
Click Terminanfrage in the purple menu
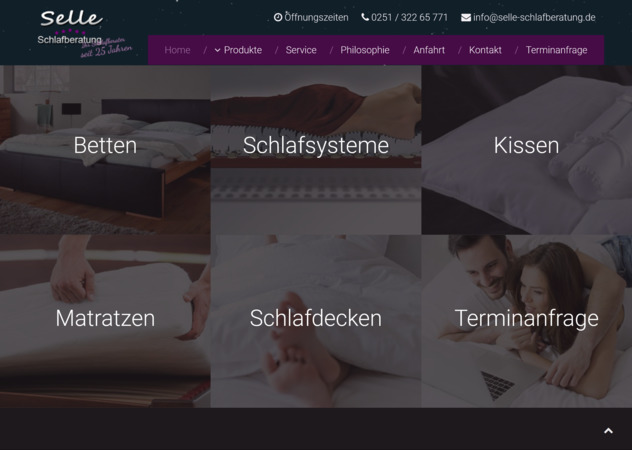coord(556,50)
